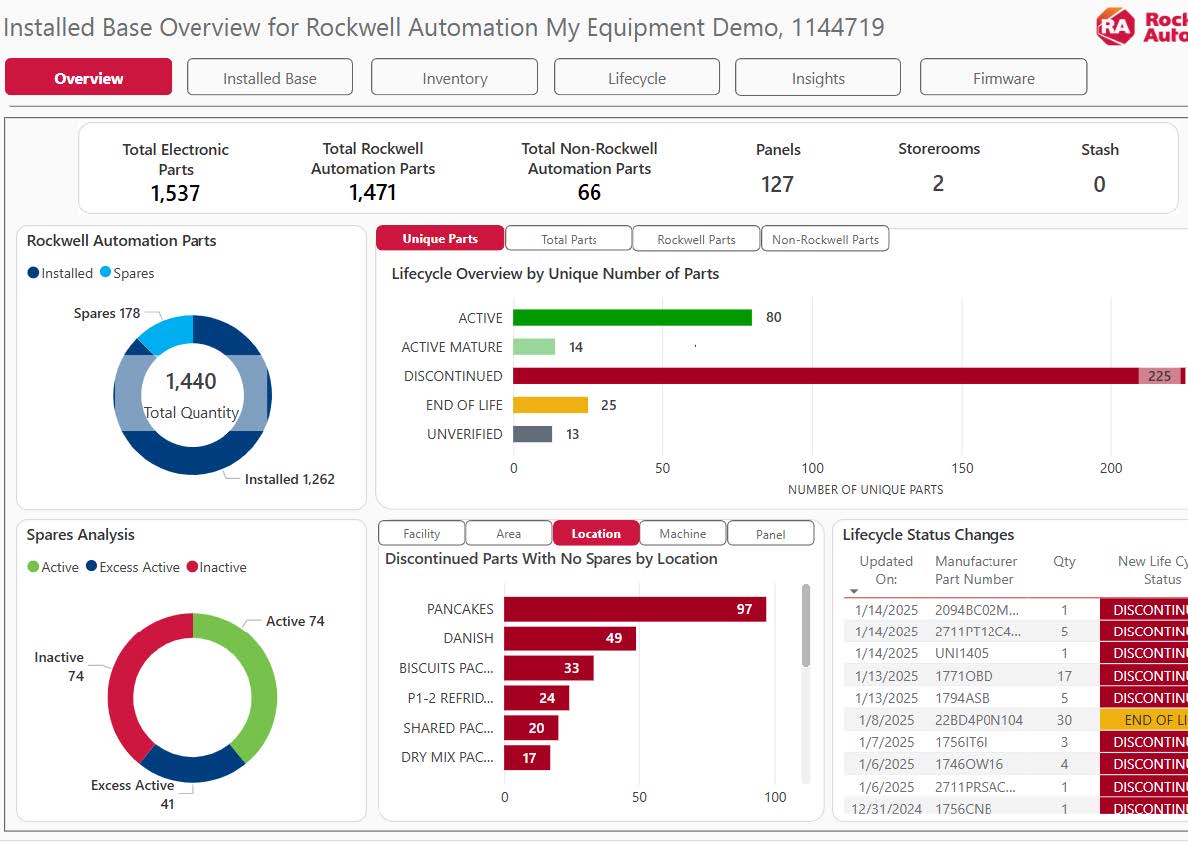
Task: Click the Rockwell Automation RA logo
Action: [x=1116, y=26]
